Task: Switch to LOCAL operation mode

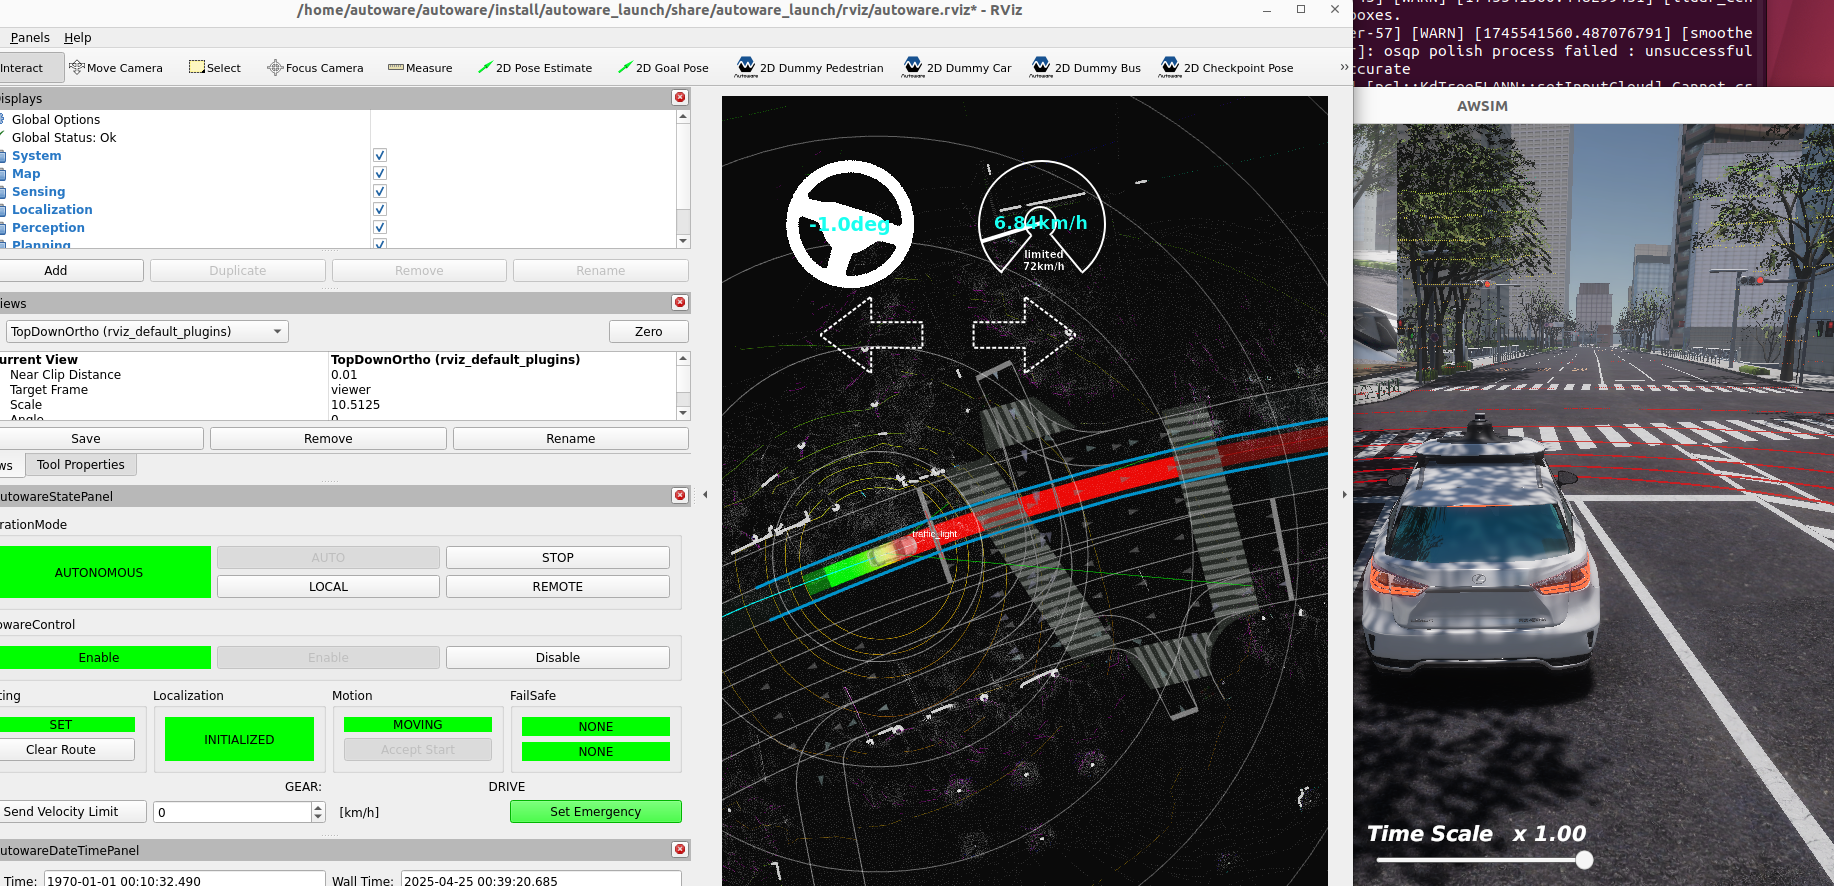Action: click(328, 586)
